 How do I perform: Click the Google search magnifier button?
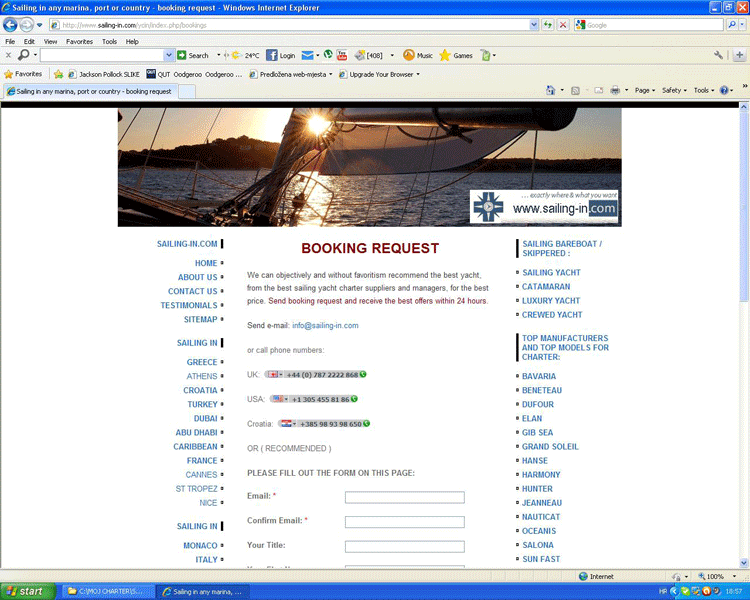pyautogui.click(x=732, y=25)
